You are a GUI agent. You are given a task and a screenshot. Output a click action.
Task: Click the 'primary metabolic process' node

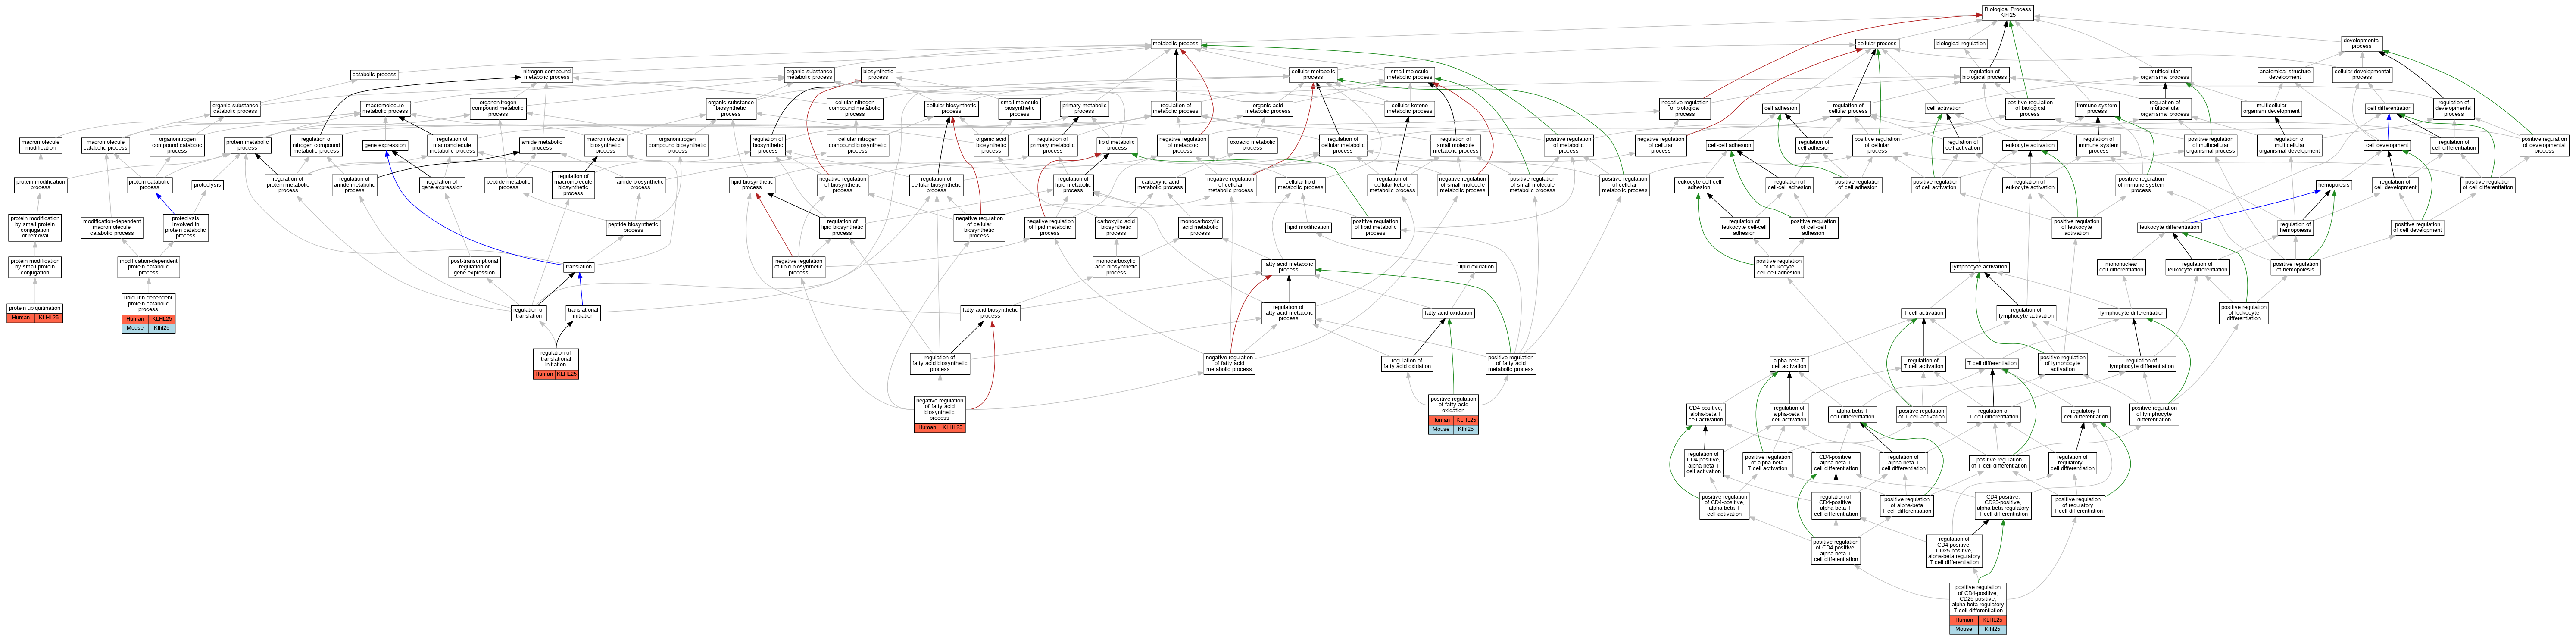pos(1084,108)
